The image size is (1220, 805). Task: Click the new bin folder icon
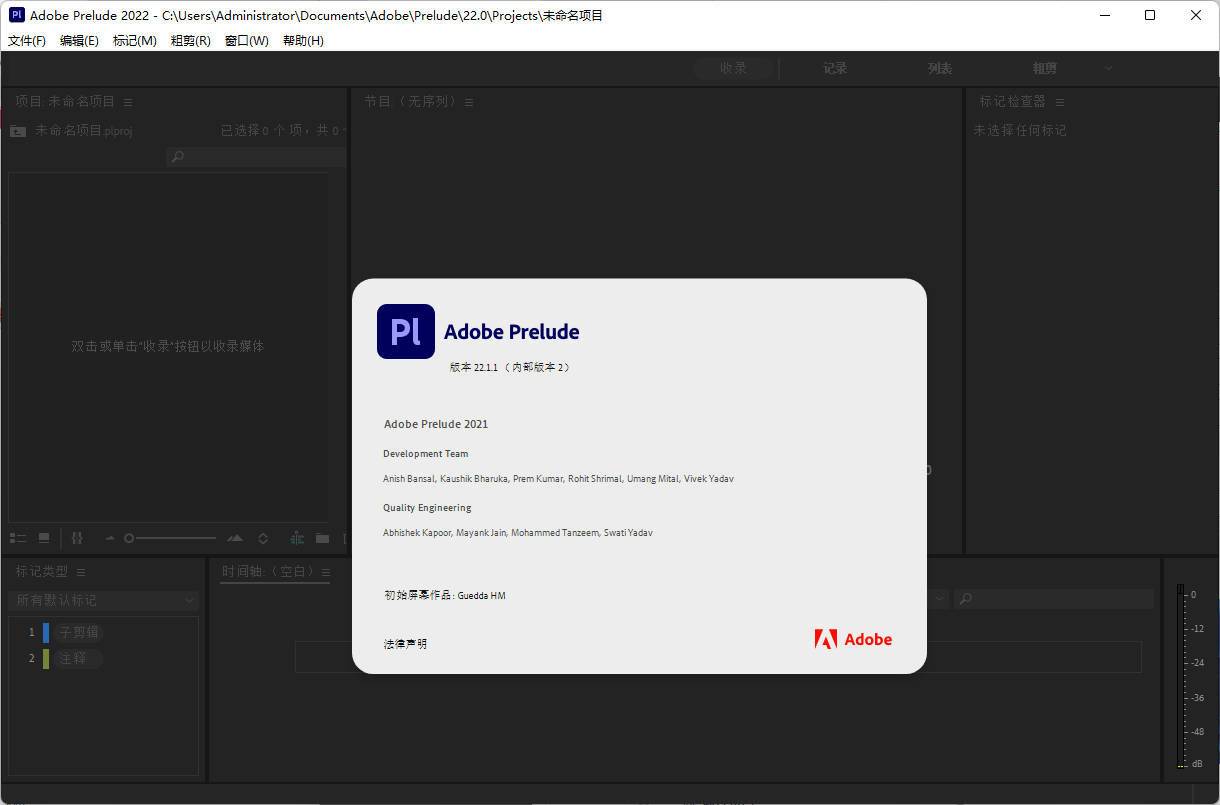click(322, 538)
